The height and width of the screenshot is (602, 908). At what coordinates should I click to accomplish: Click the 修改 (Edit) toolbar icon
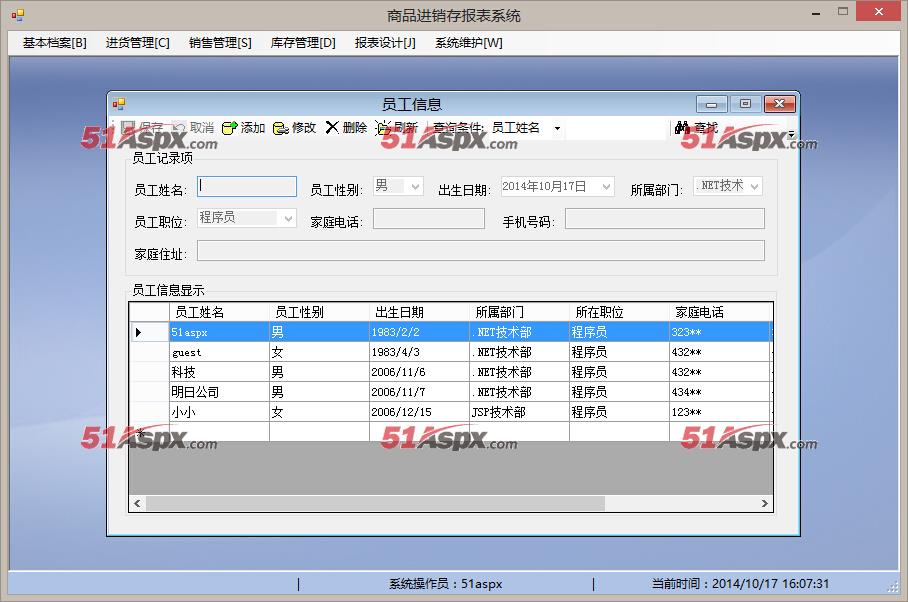coord(281,128)
